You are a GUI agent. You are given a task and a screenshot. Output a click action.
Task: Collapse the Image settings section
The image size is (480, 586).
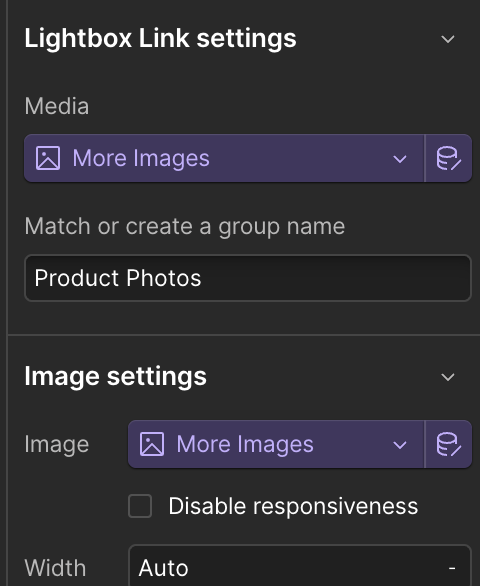click(447, 377)
